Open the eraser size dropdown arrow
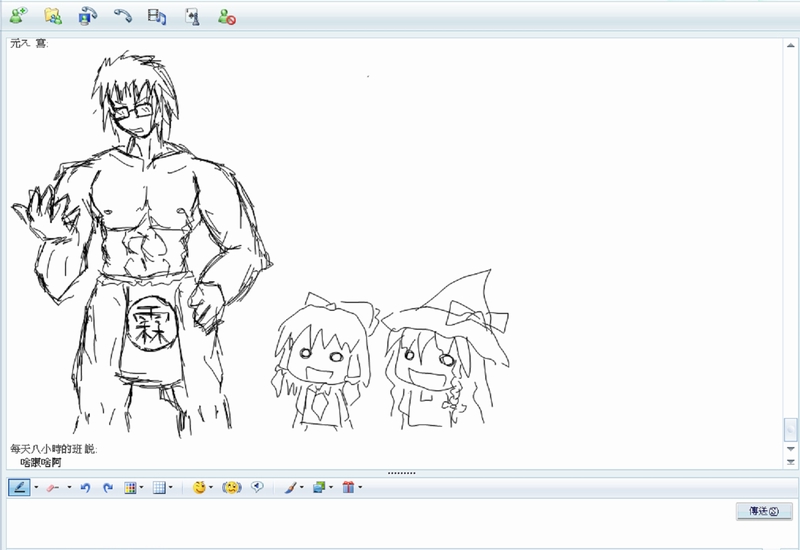 69,488
